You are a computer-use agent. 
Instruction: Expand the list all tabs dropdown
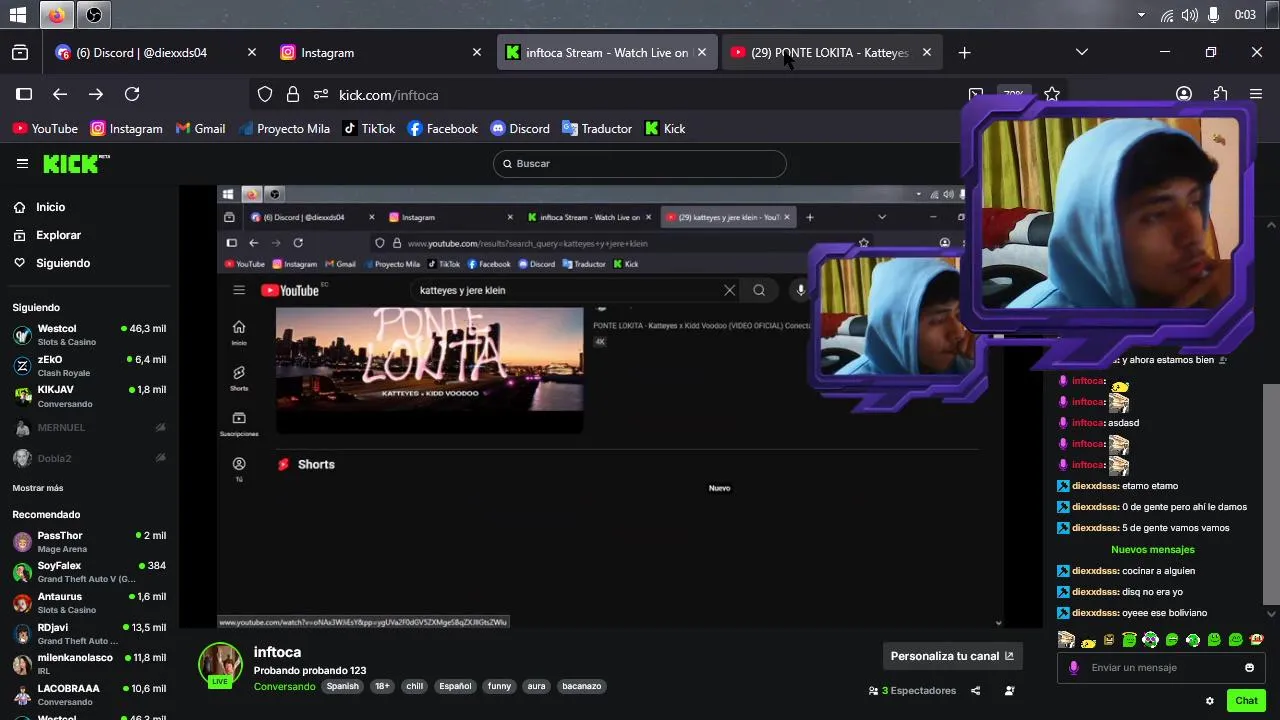pyautogui.click(x=1081, y=52)
